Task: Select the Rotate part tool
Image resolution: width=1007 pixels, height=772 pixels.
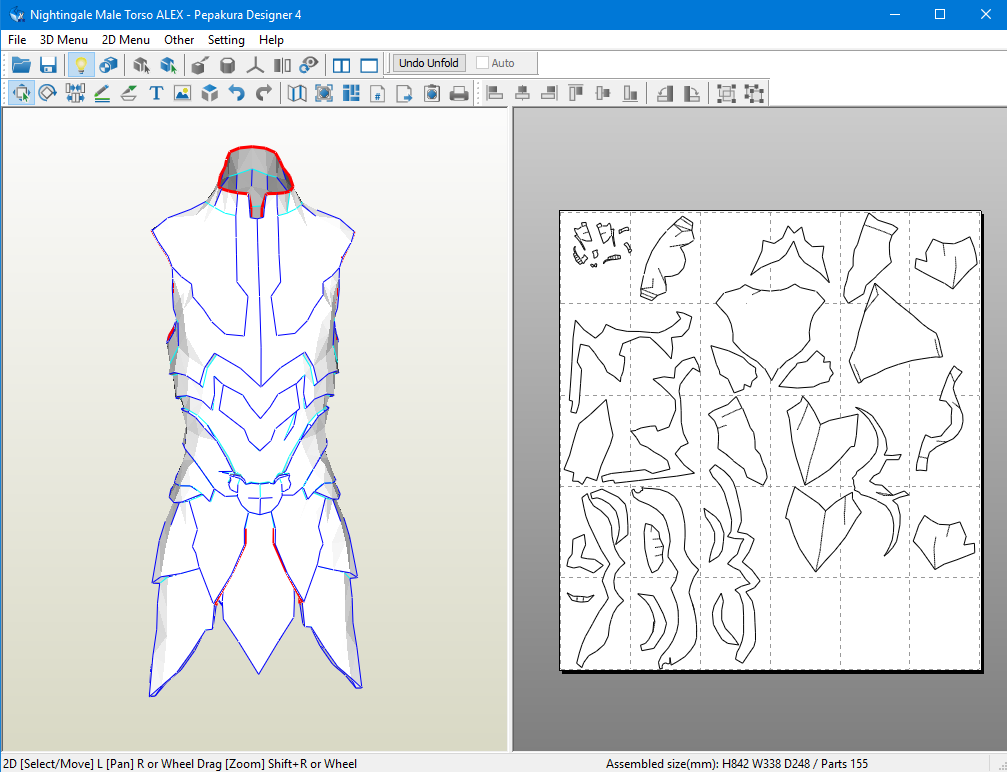Action: (48, 93)
